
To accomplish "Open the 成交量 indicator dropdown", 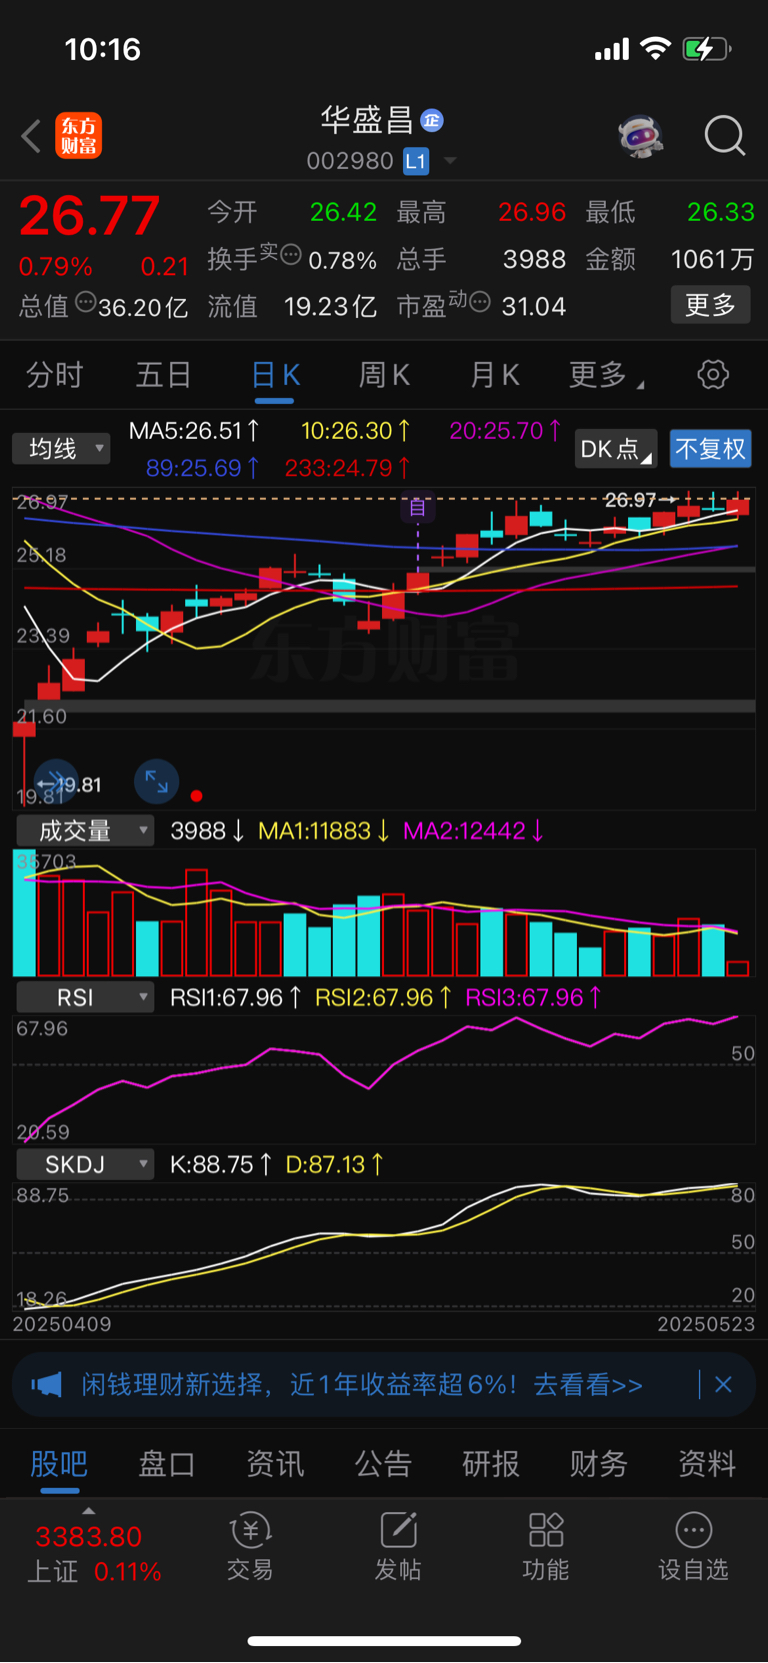I will [x=85, y=831].
